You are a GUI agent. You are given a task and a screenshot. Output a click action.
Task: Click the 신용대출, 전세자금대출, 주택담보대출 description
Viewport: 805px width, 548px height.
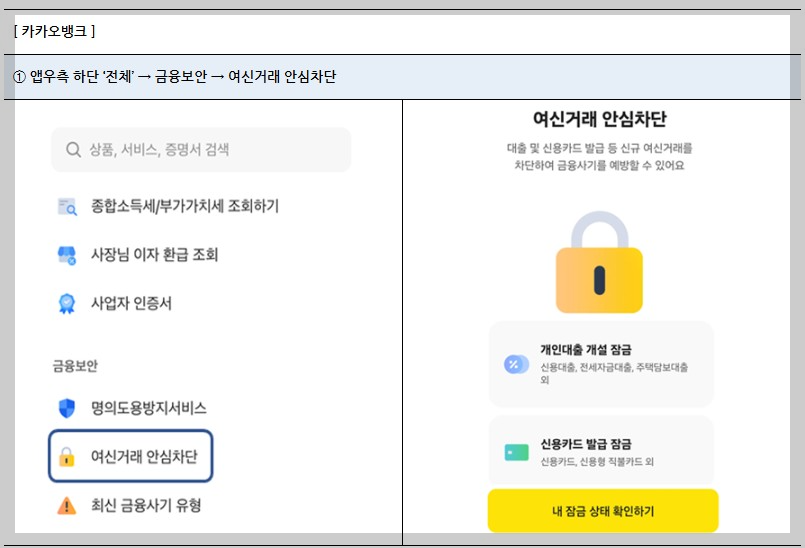614,373
